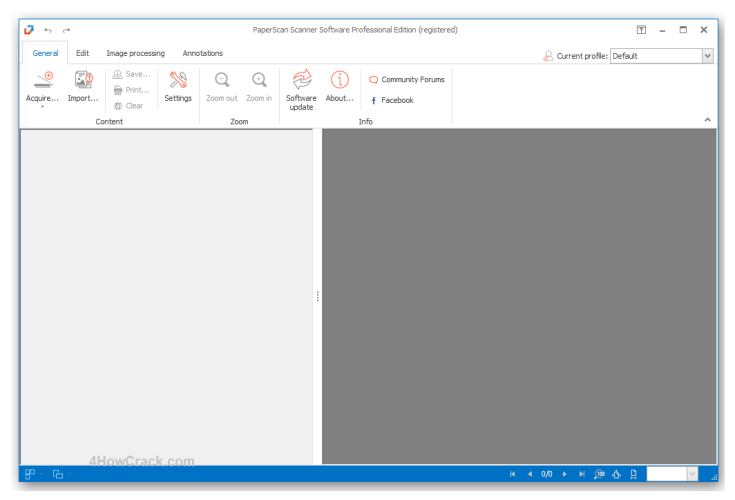Go to first page in status bar
The height and width of the screenshot is (500, 735).
tap(512, 474)
